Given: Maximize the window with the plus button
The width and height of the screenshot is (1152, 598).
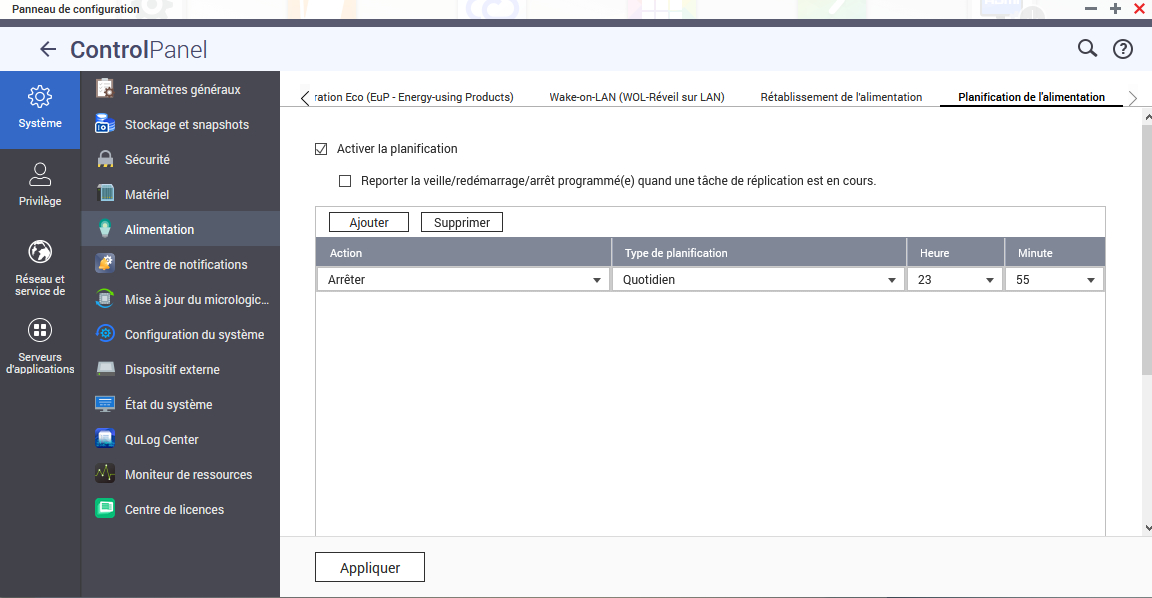Looking at the screenshot, I should tap(1115, 9).
